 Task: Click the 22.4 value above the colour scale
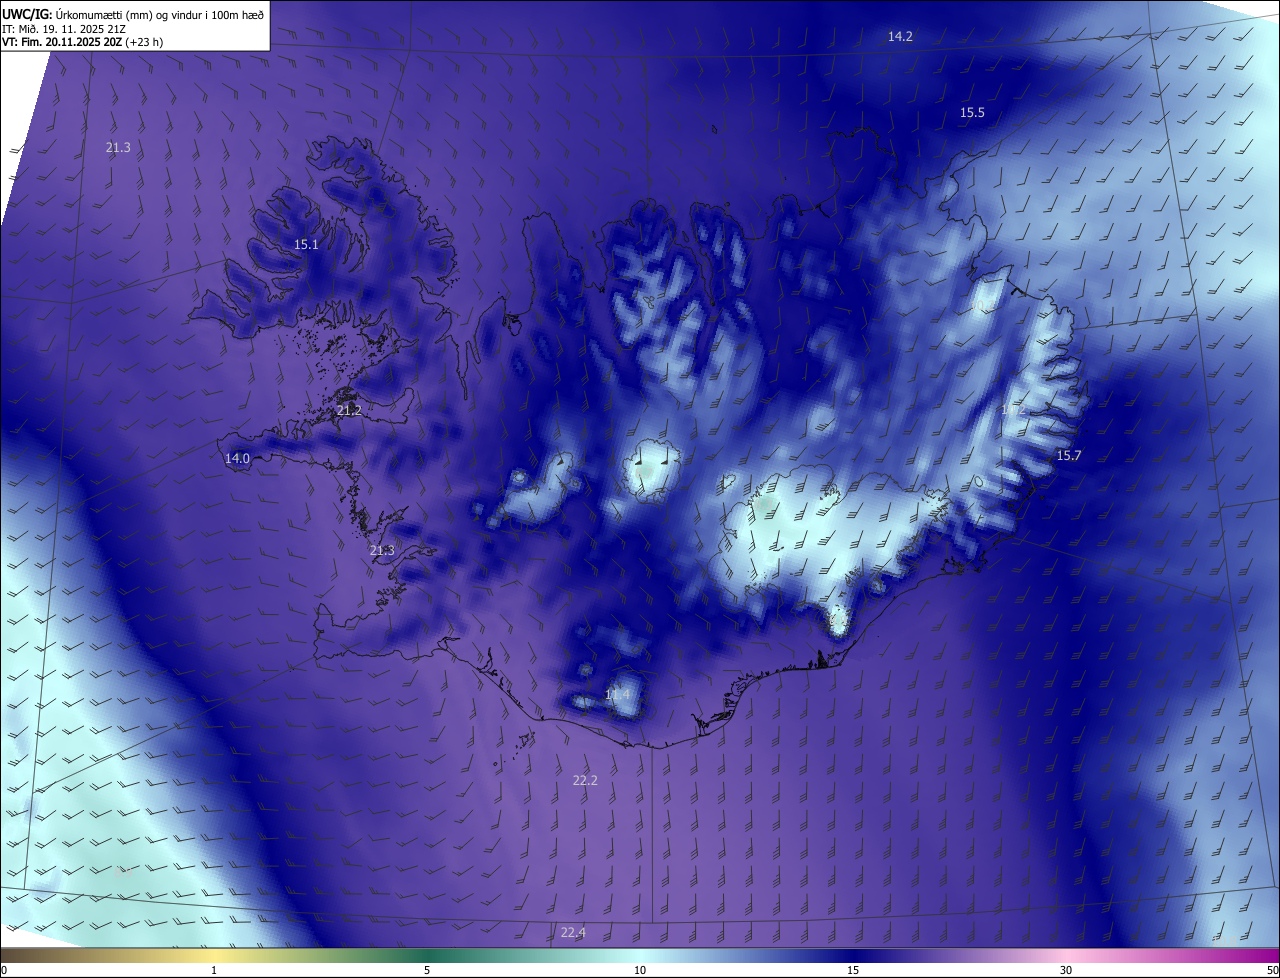(x=573, y=933)
